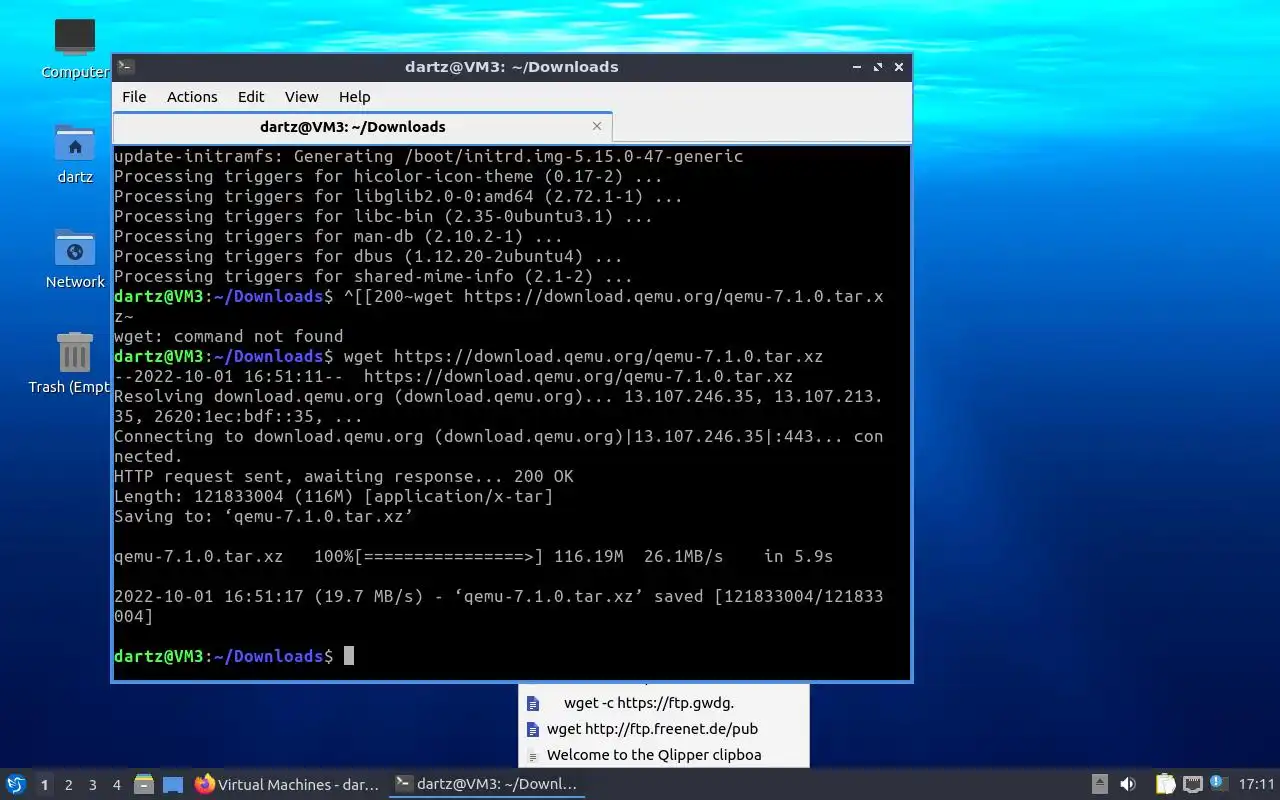Image resolution: width=1280 pixels, height=800 pixels.
Task: Open the Help menu in the terminal
Action: [354, 97]
